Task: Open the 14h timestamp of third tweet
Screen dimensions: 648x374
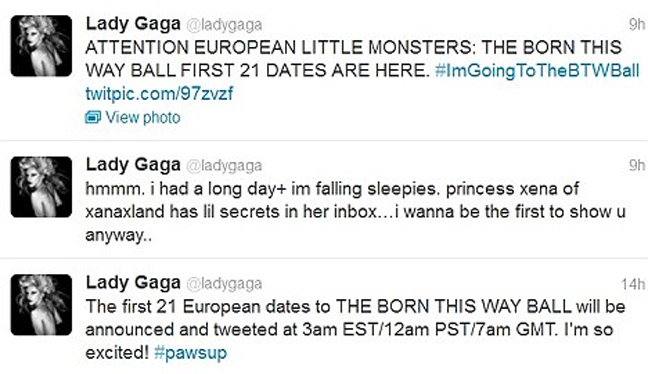Action: click(x=633, y=284)
